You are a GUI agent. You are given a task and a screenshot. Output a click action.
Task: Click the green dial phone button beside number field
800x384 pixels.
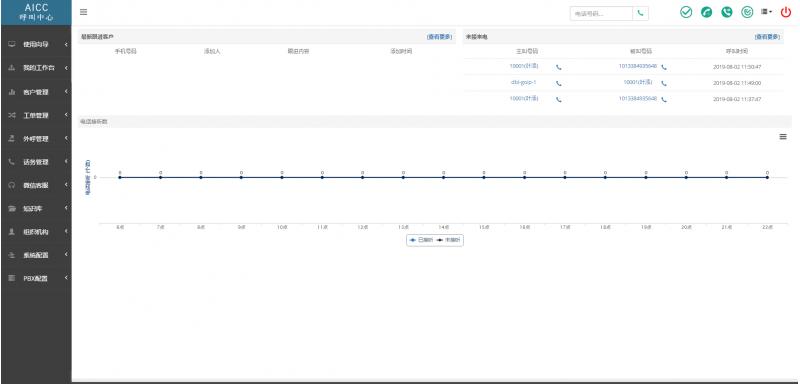[640, 13]
